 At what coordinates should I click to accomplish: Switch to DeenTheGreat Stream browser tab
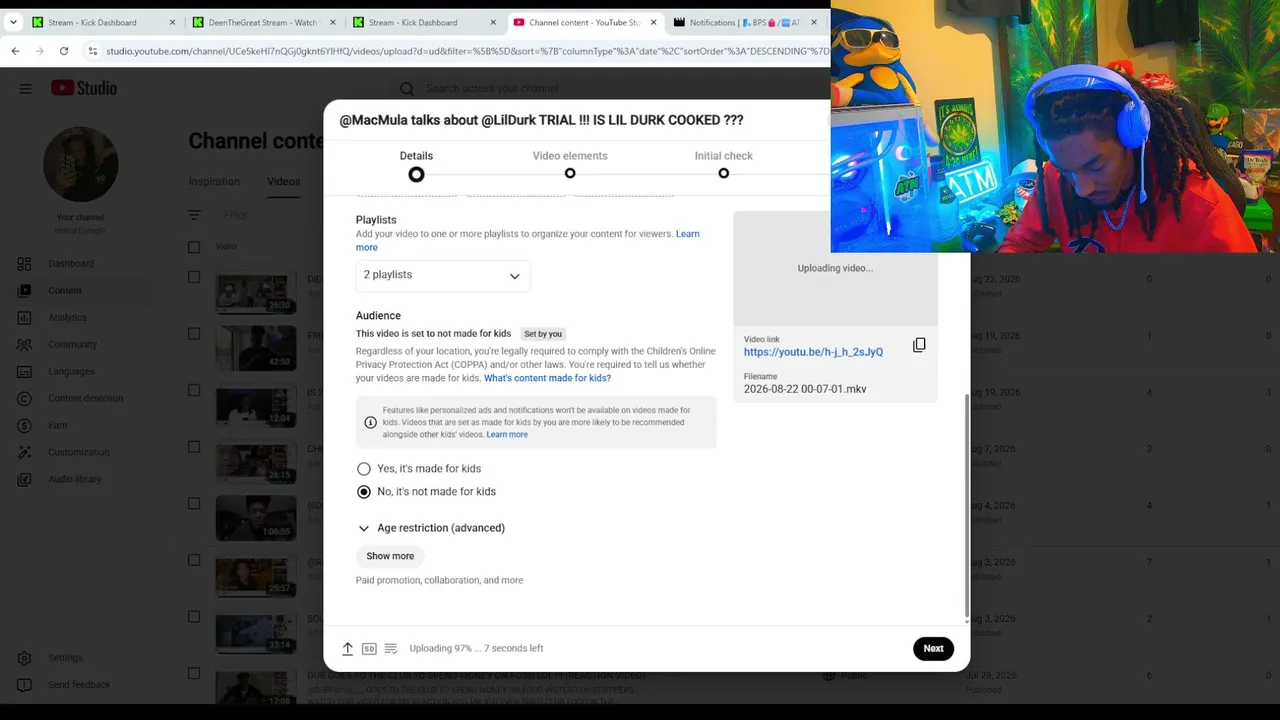[264, 22]
